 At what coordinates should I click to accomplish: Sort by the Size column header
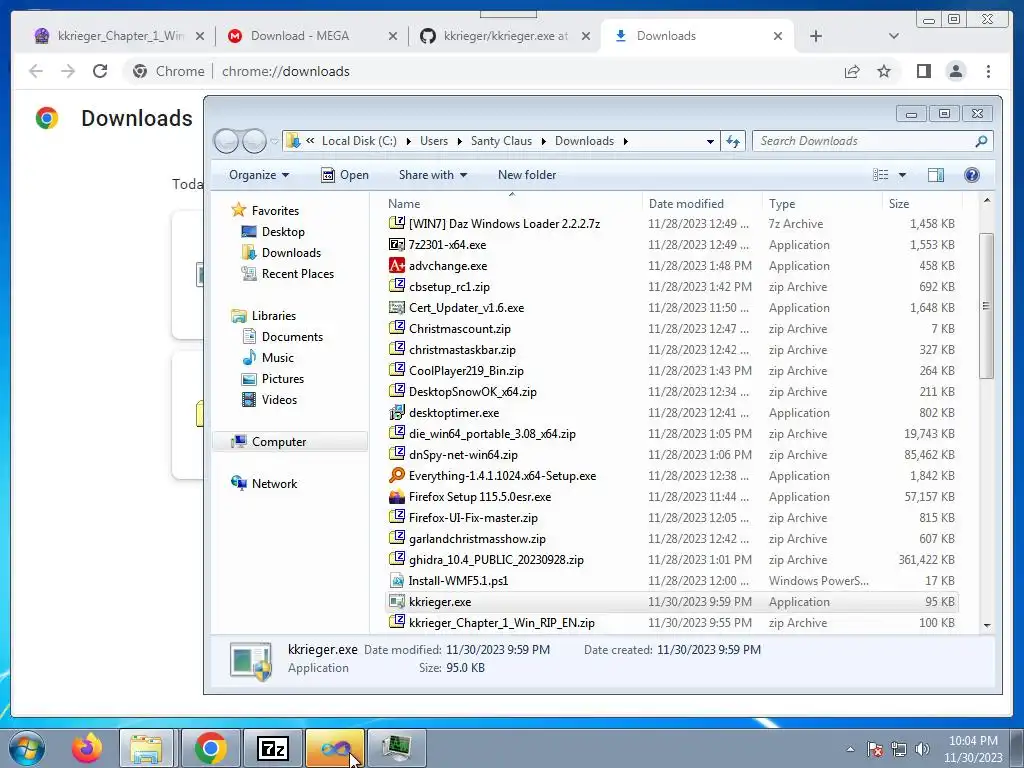tap(922, 204)
